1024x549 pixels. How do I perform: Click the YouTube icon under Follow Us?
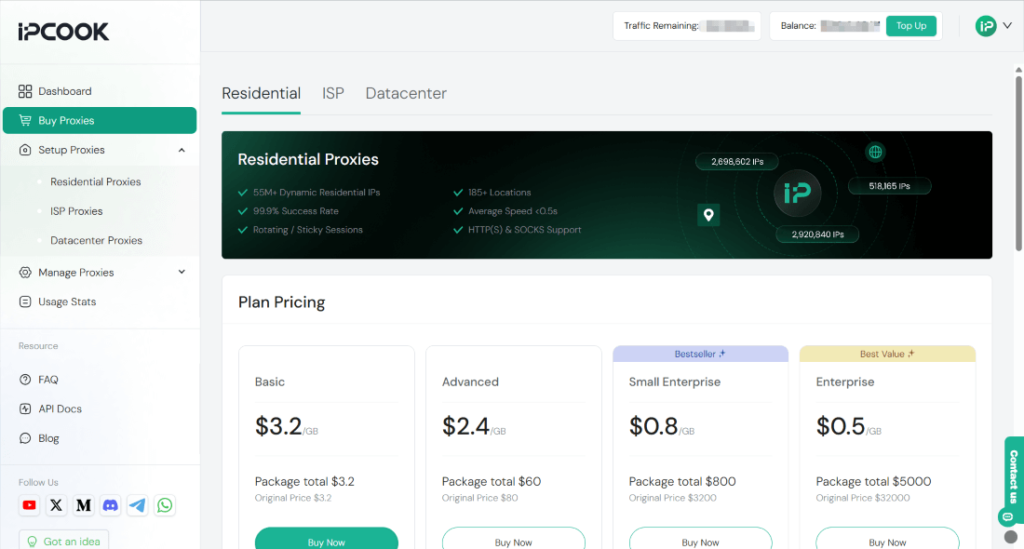[29, 506]
